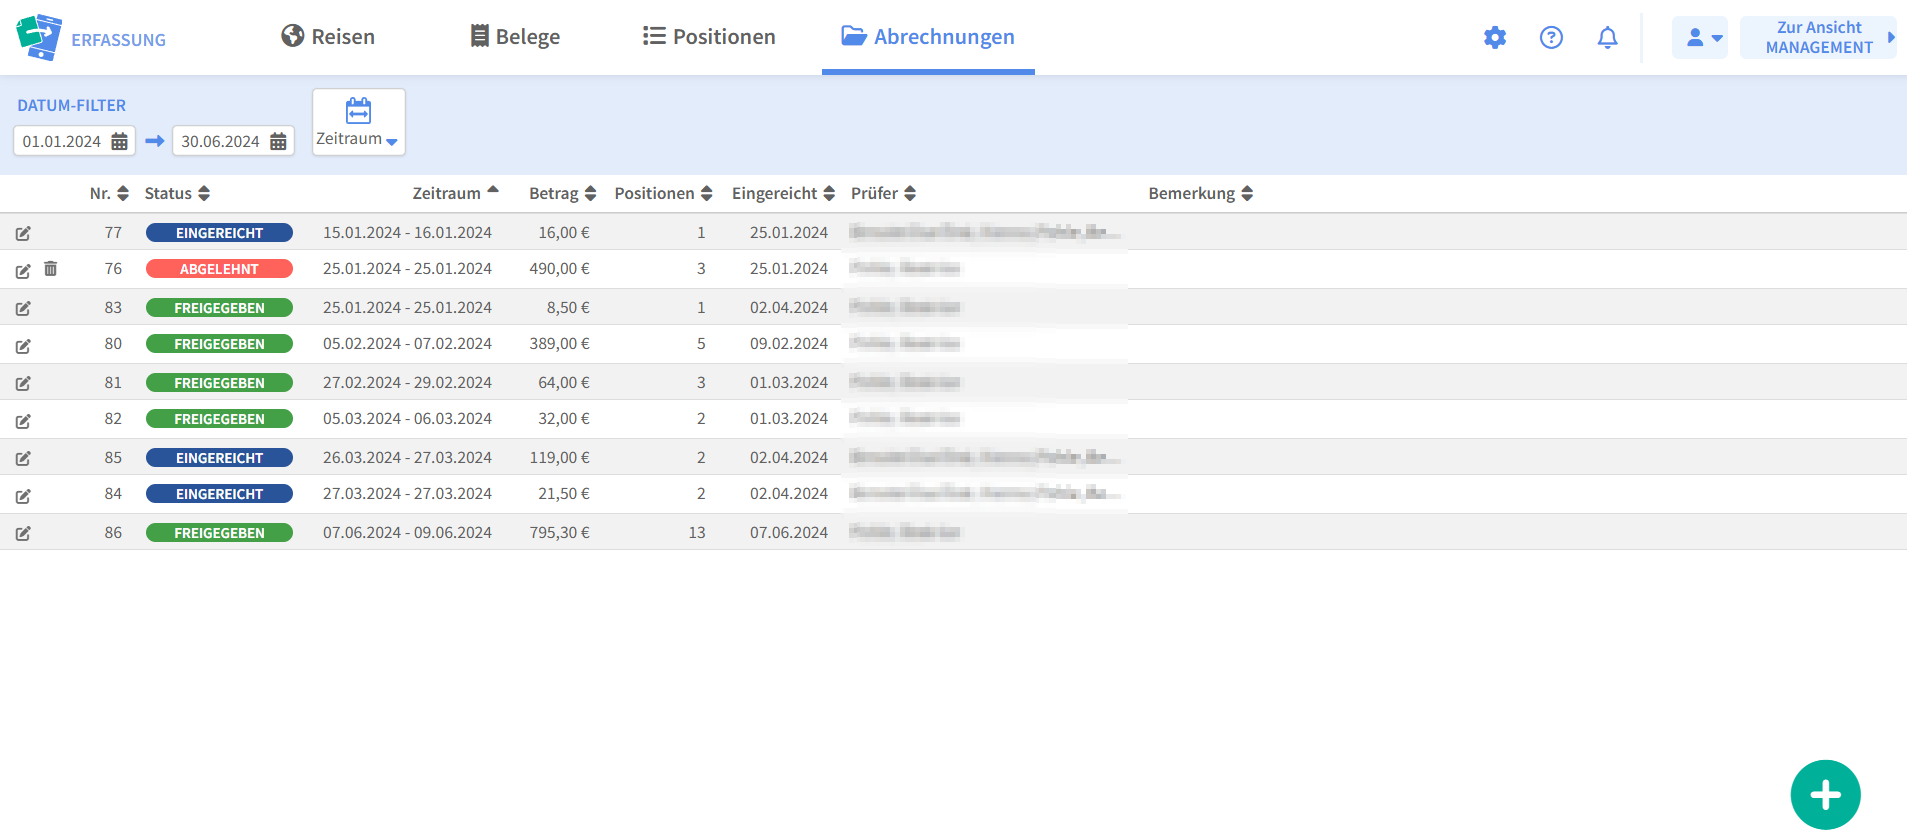The height and width of the screenshot is (839, 1907).
Task: Sort table by Prüfer column
Action: coord(883,193)
